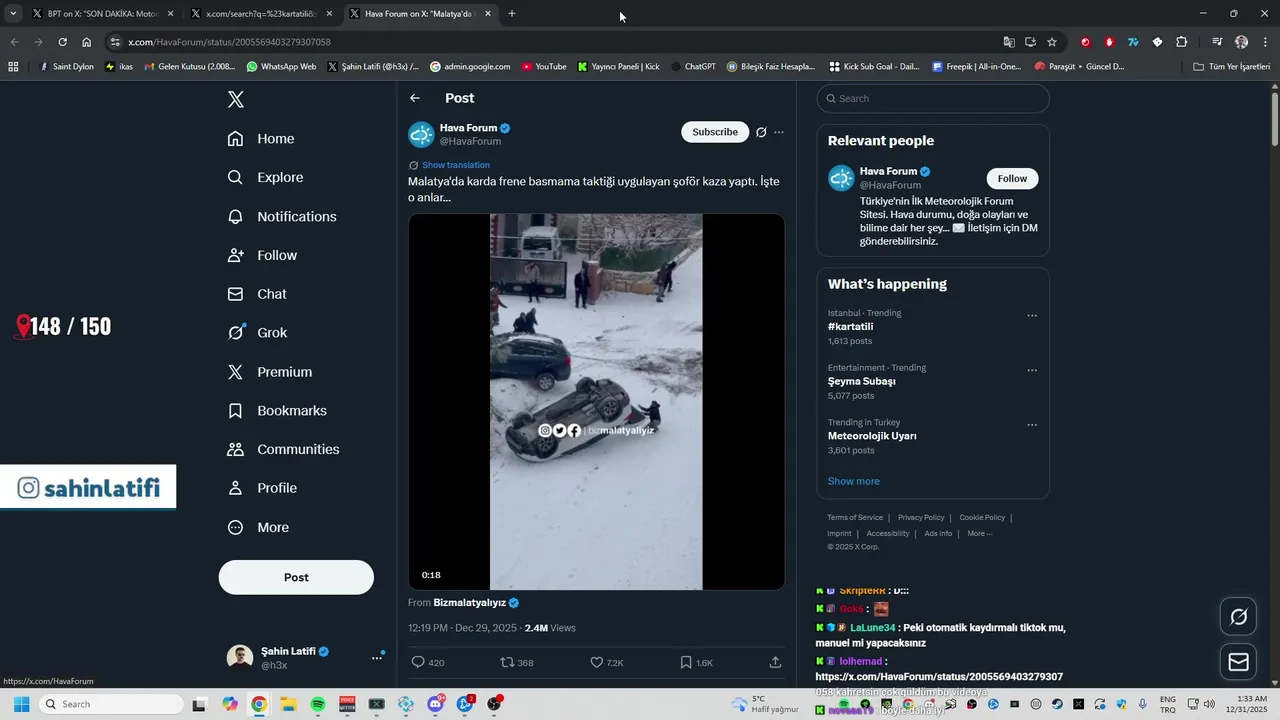Go to Home in X sidebar
This screenshot has width=1280, height=720.
261,139
